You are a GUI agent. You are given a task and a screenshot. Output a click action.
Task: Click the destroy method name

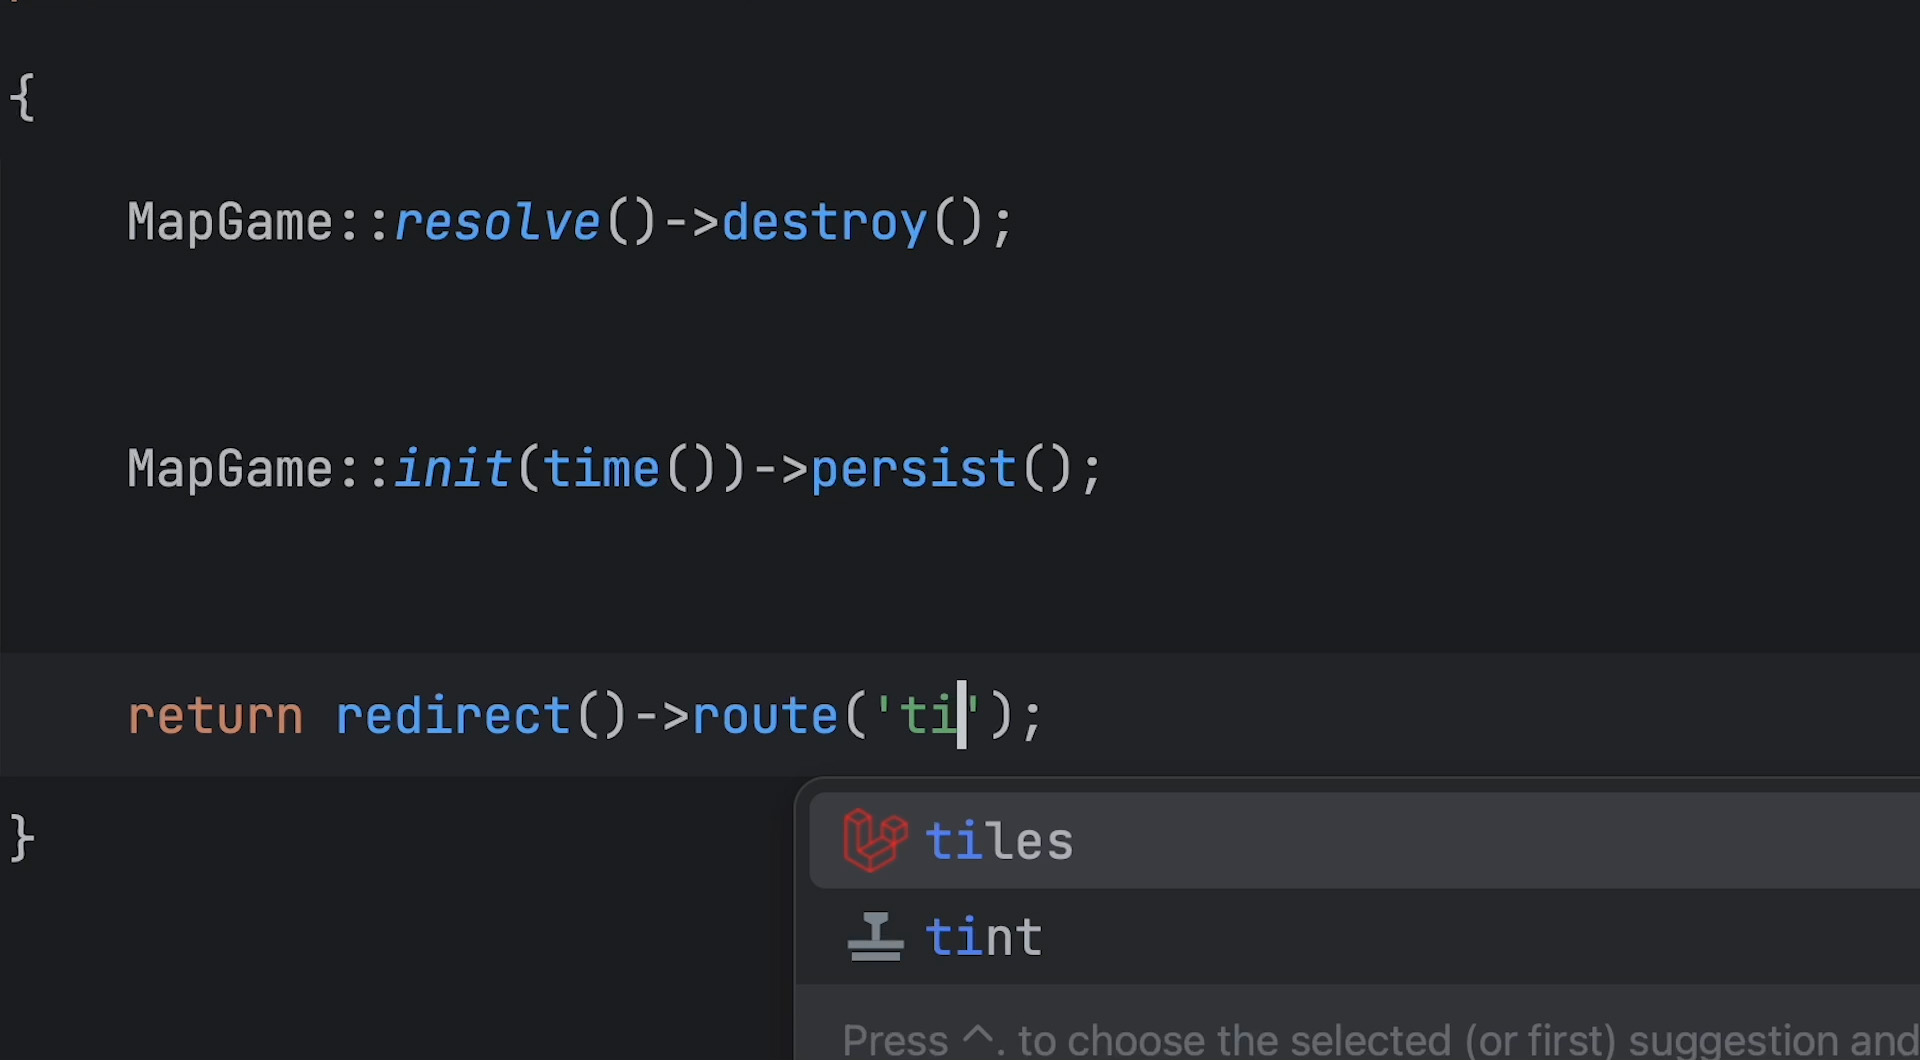click(825, 222)
